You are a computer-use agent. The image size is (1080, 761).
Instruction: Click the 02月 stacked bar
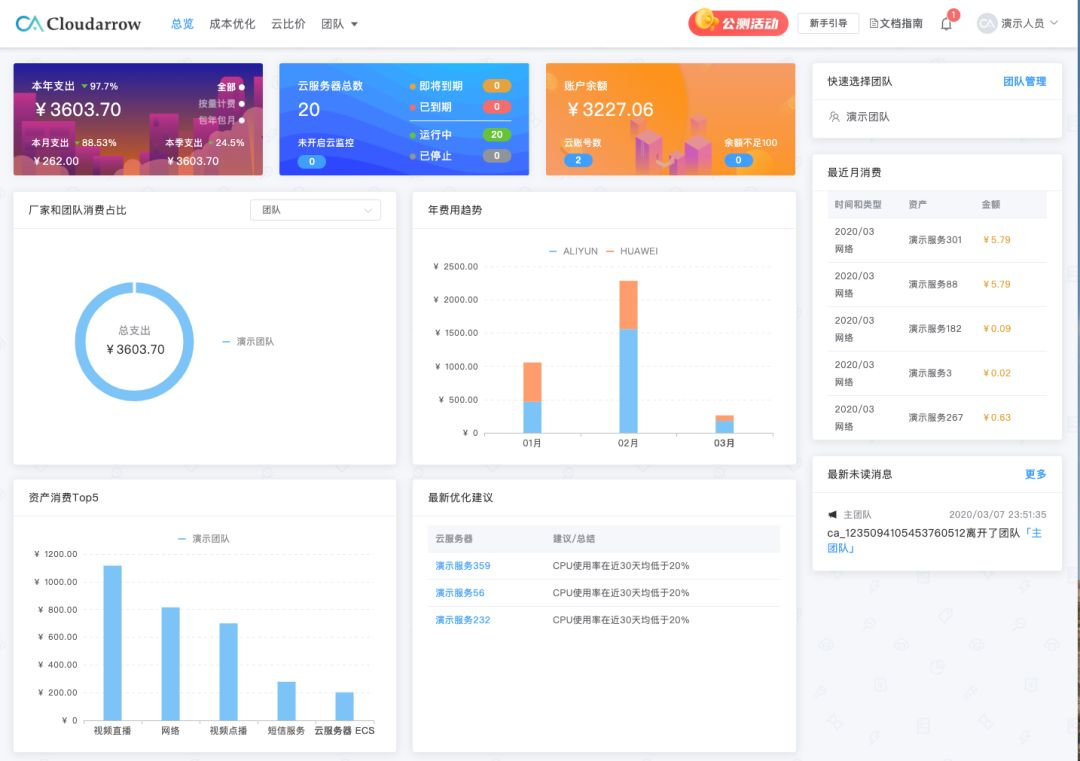[x=628, y=357]
